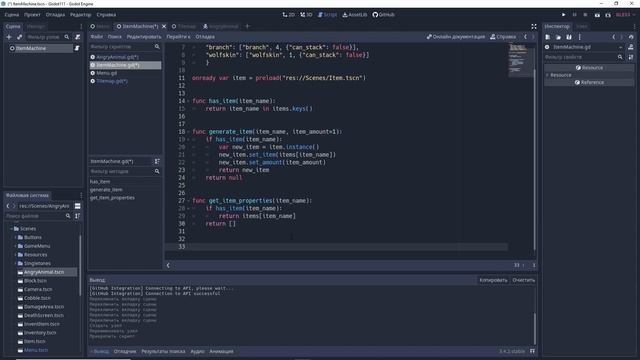Expand the Resources folder in FileSystem
Image resolution: width=640 pixels, height=360 pixels.
(x=16, y=255)
